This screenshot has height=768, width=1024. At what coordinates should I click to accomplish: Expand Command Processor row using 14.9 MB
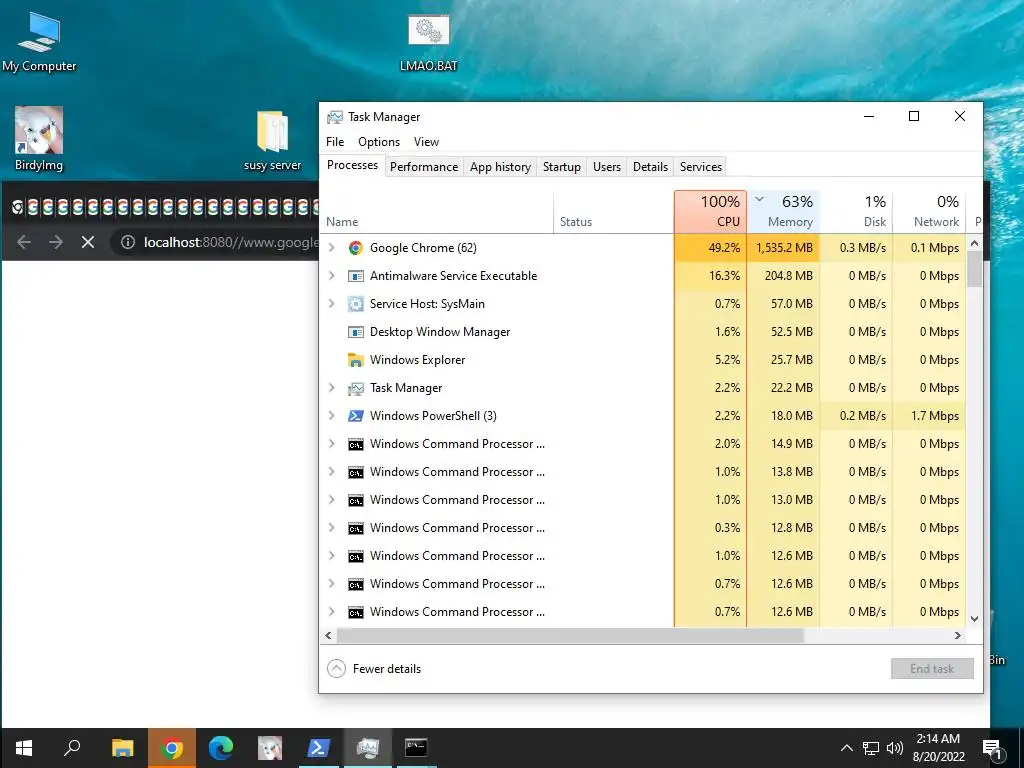pyautogui.click(x=332, y=444)
